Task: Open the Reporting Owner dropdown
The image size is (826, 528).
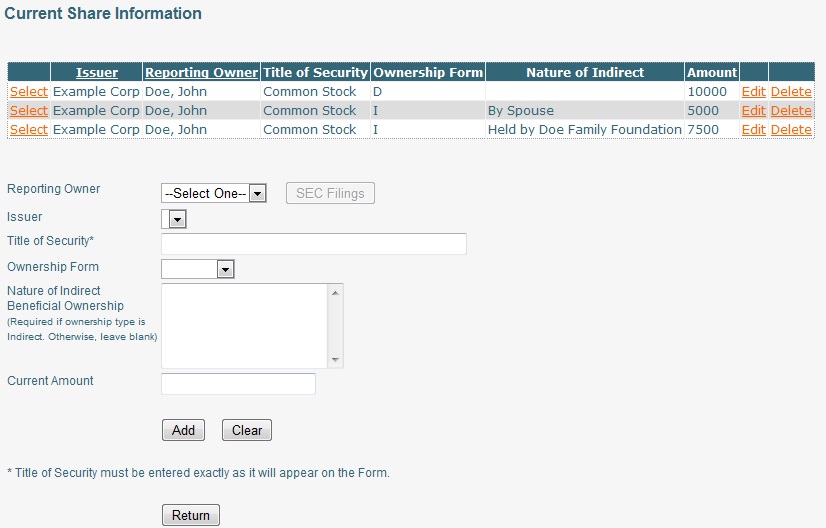Action: point(214,193)
